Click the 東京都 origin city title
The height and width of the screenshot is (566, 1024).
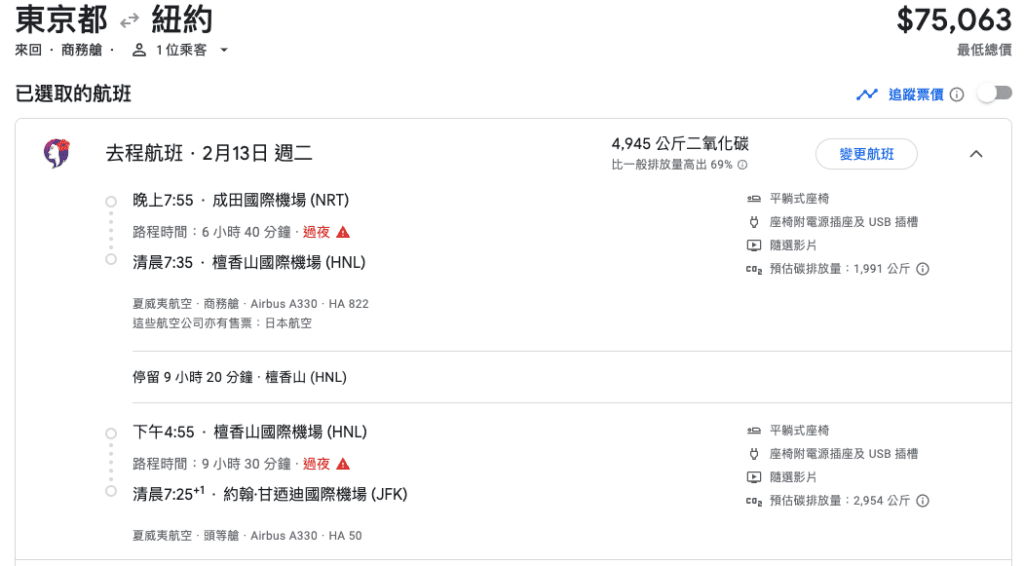pyautogui.click(x=61, y=20)
